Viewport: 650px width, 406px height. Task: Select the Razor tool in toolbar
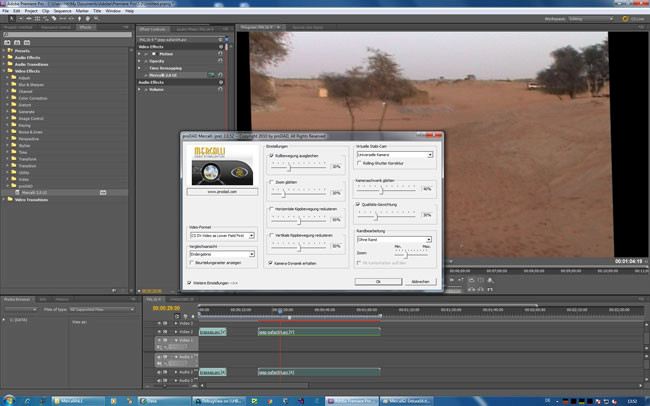point(54,19)
